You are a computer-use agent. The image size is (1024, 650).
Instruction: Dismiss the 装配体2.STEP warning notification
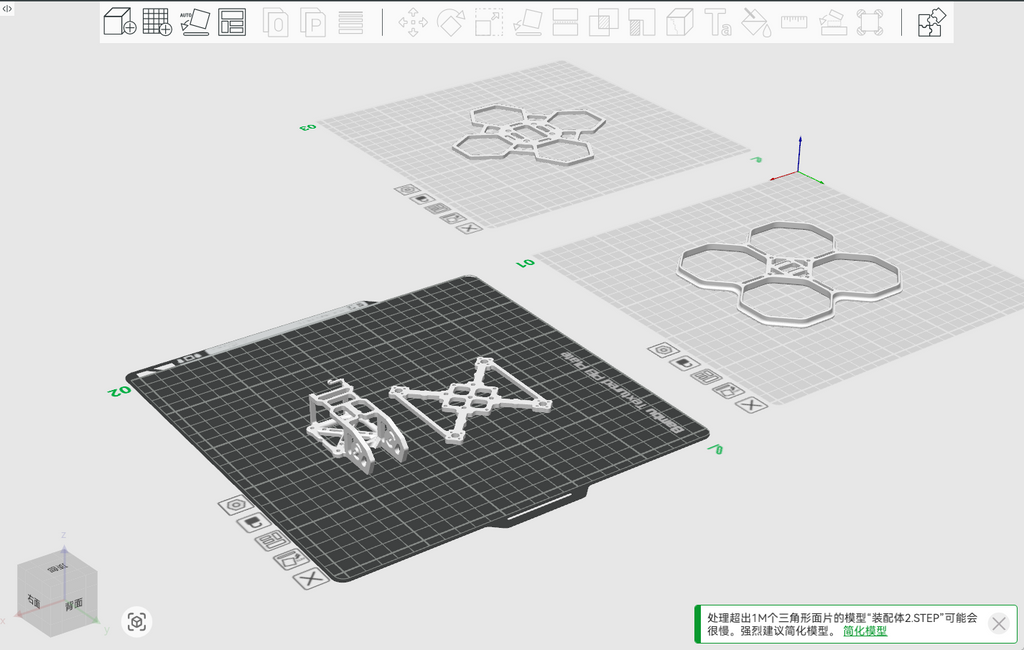[999, 624]
